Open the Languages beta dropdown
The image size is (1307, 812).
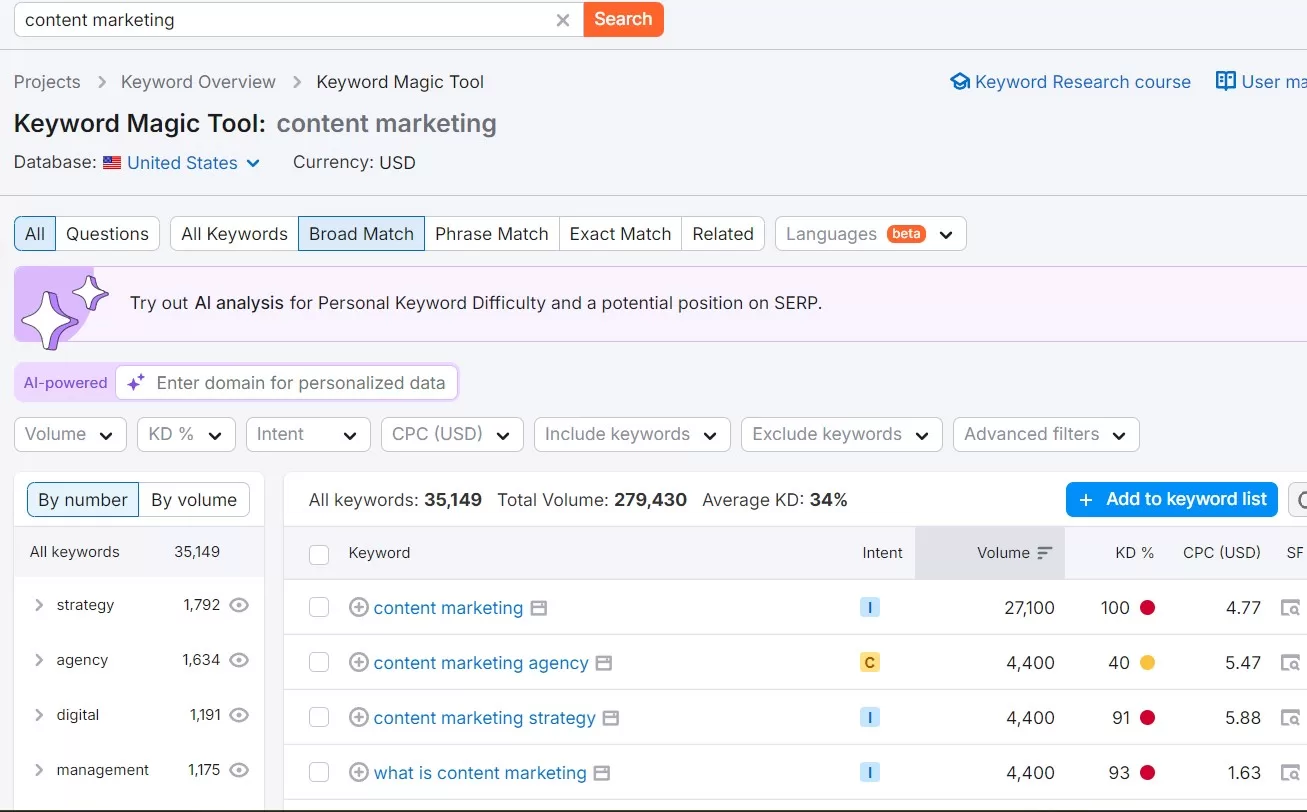pos(870,234)
